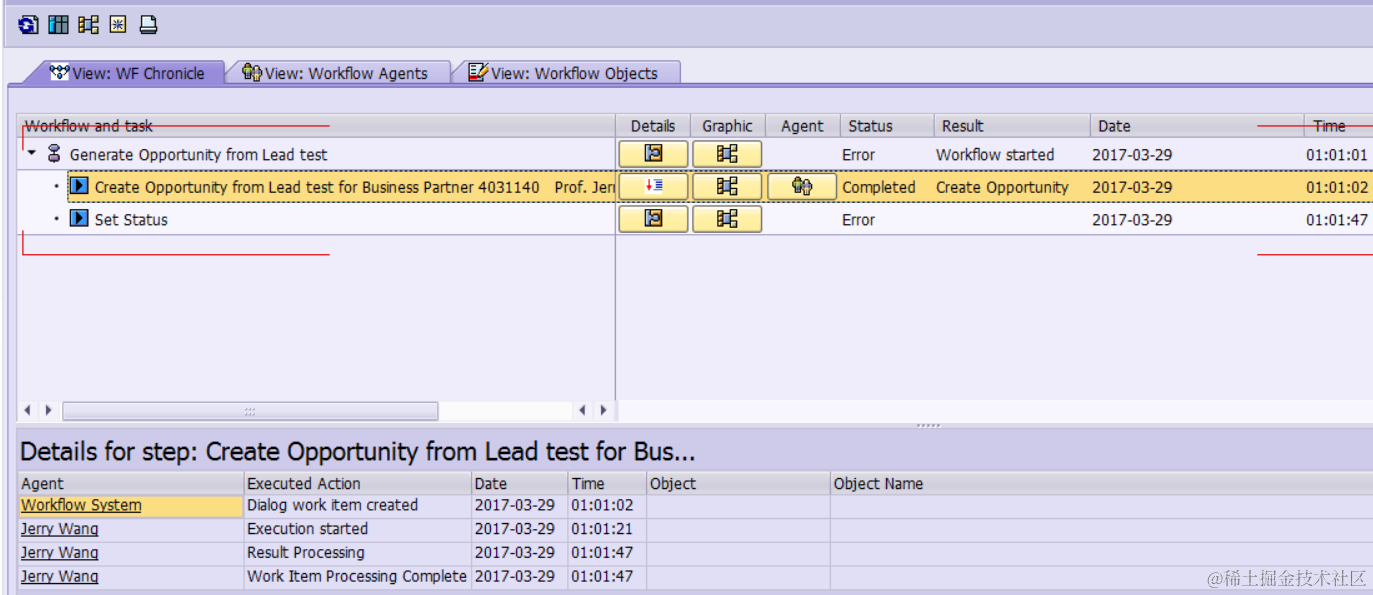Open Jerry Wang link for Execution started
Image resolution: width=1373 pixels, height=595 pixels.
tap(60, 529)
